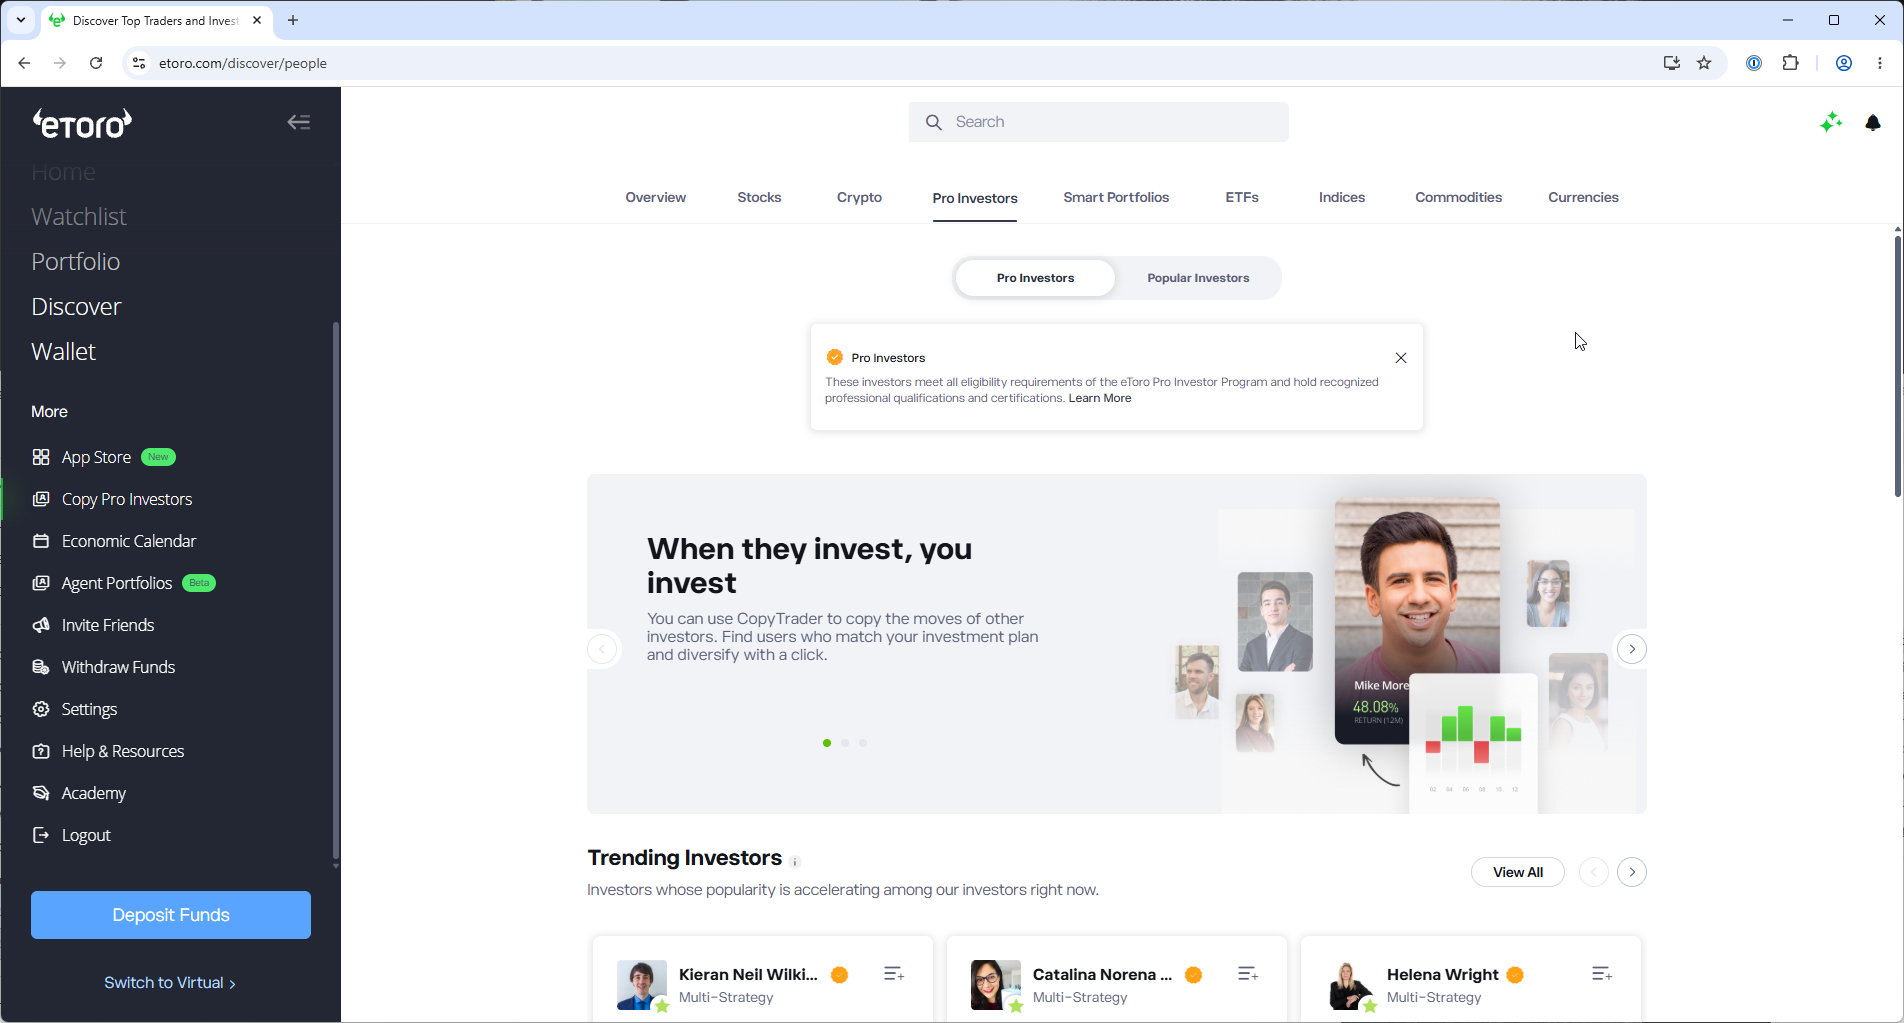Open Helena Wright profile name
Screen dimensions: 1904x1023
click(x=1442, y=974)
